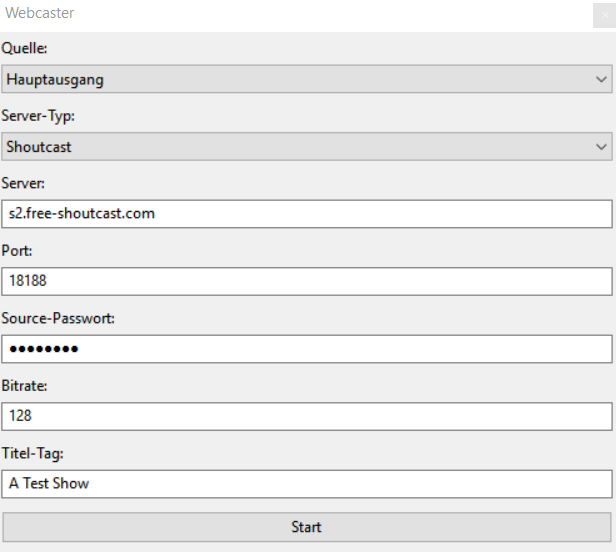Image resolution: width=616 pixels, height=552 pixels.
Task: Click into the Port field showing 18188
Action: (307, 281)
